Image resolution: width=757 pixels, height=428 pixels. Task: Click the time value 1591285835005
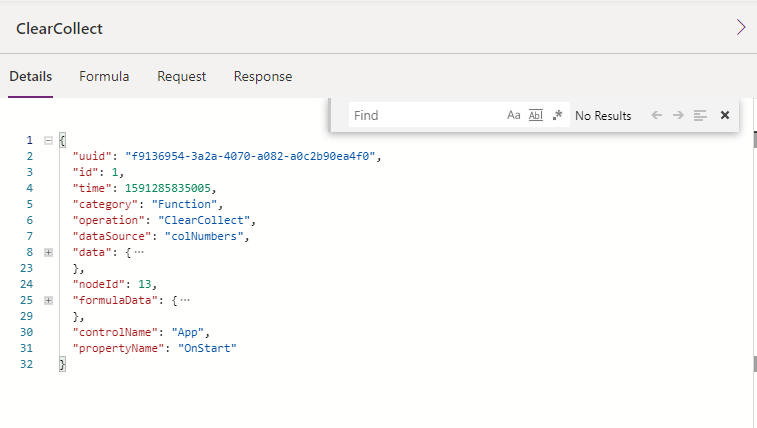click(x=168, y=188)
